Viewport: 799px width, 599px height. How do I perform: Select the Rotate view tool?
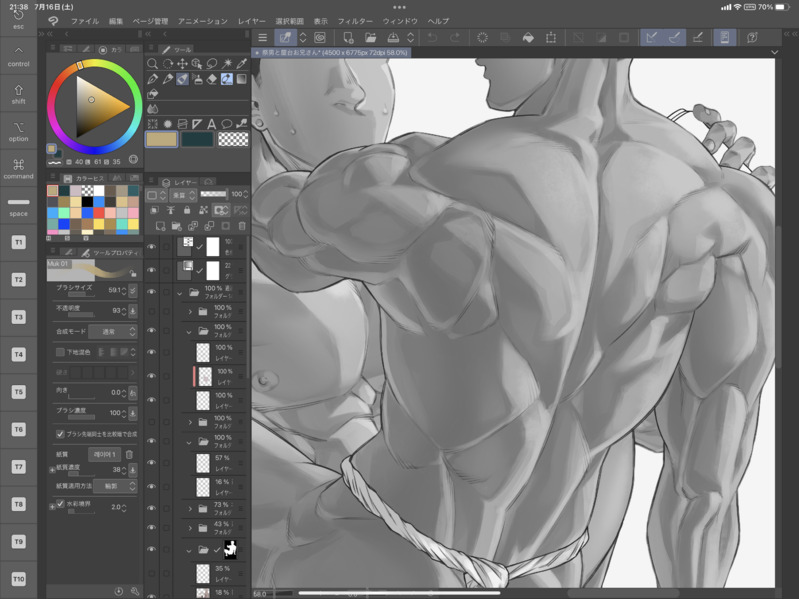pyautogui.click(x=167, y=64)
